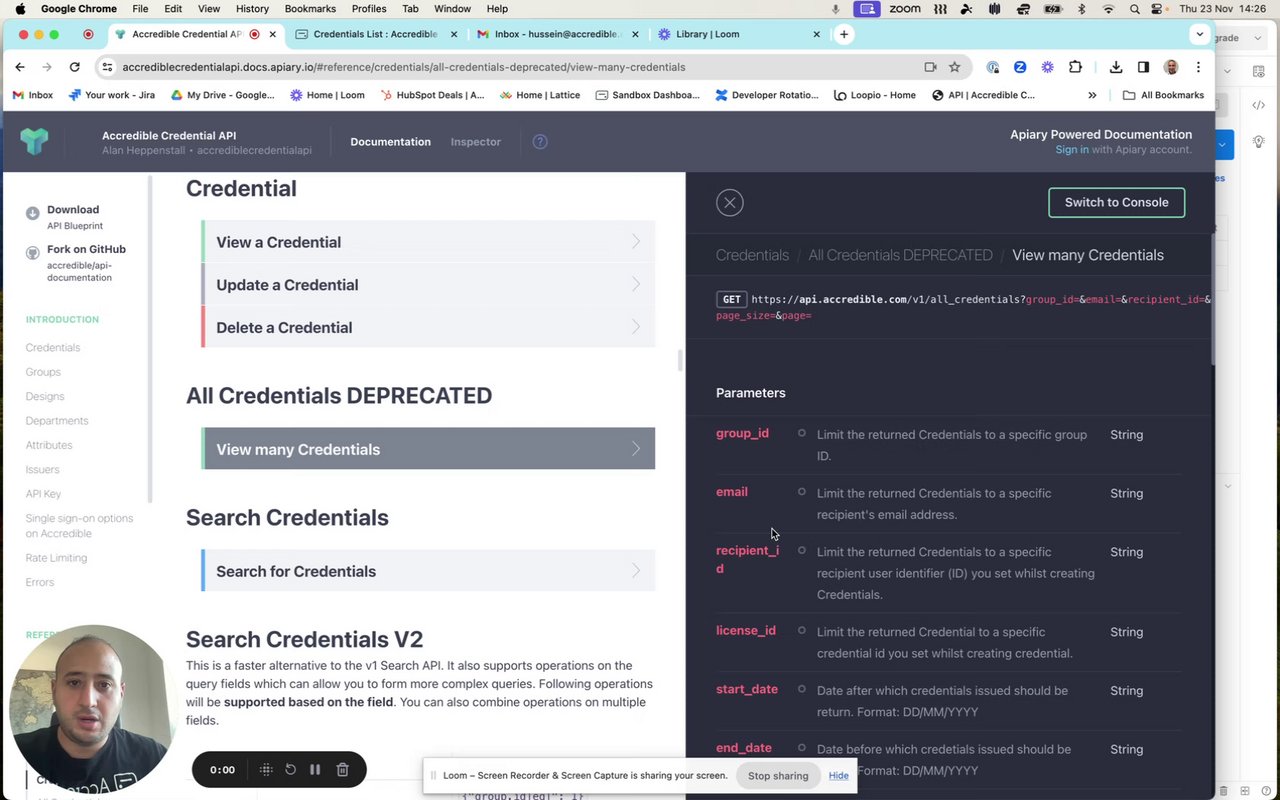Open Control Center in menu bar
Image resolution: width=1280 pixels, height=800 pixels.
tap(1158, 9)
